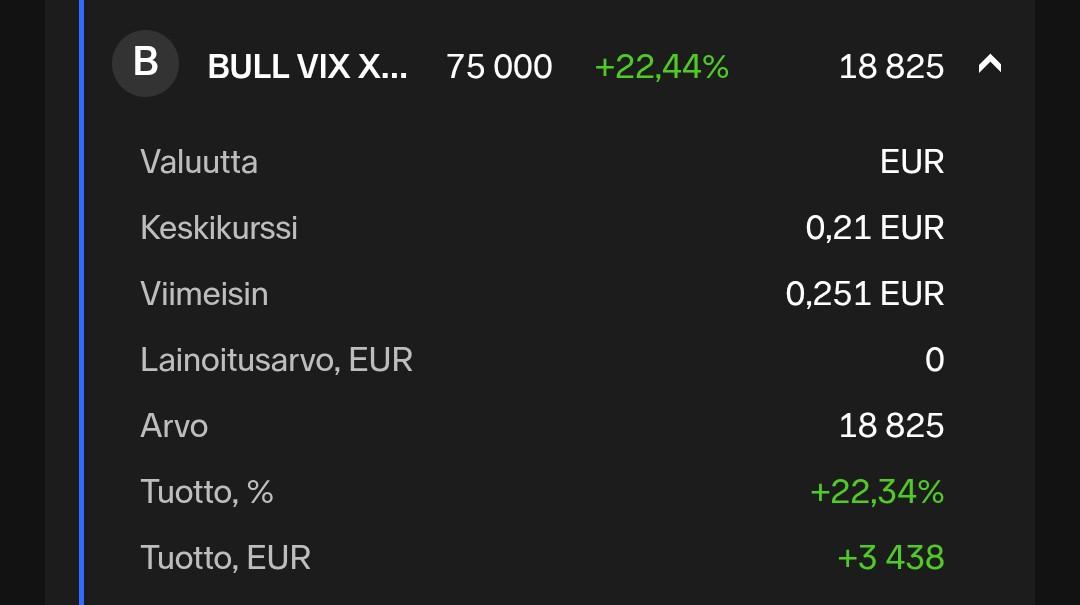Screen dimensions: 1080x605
Task: Select the Tuotto, EUR row label
Action: click(225, 558)
